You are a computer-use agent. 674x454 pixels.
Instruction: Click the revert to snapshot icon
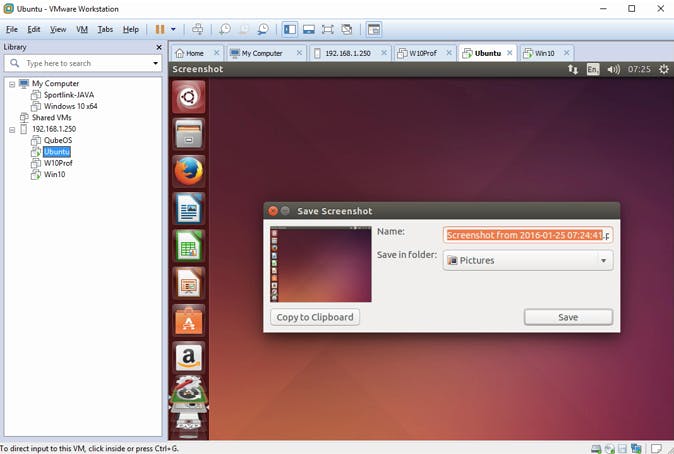click(244, 29)
